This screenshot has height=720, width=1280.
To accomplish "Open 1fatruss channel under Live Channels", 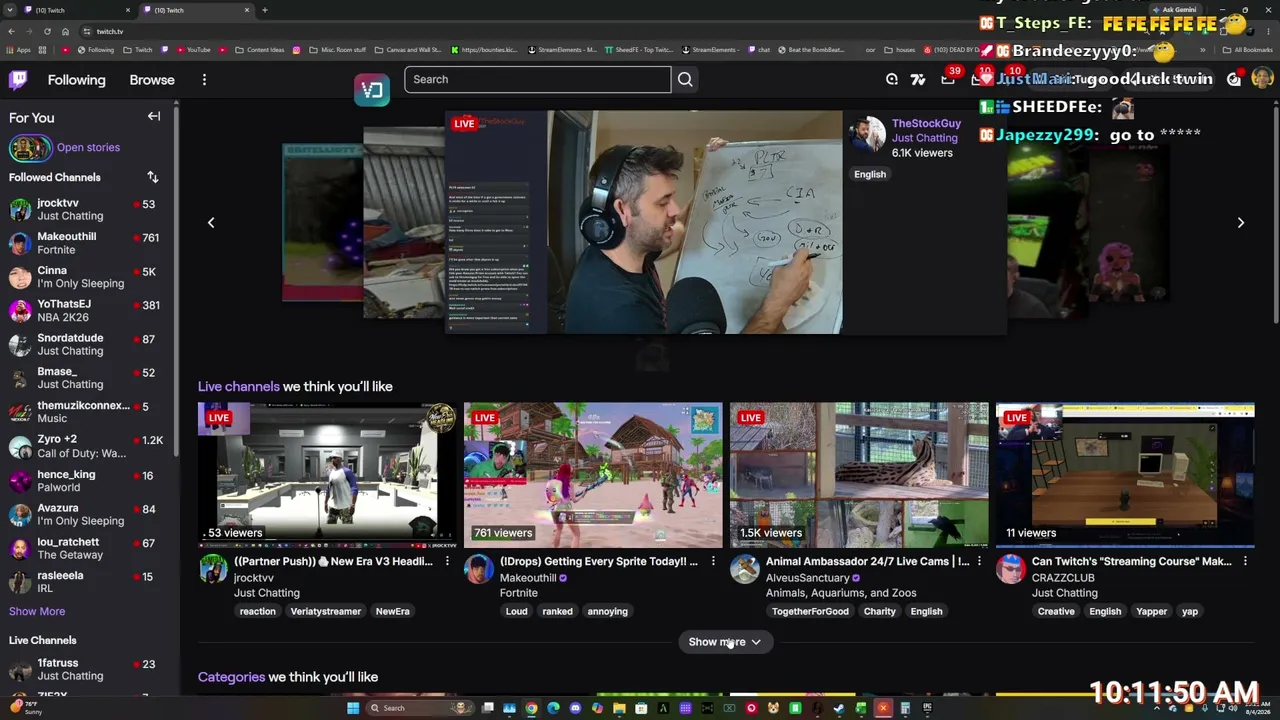I will tap(88, 669).
